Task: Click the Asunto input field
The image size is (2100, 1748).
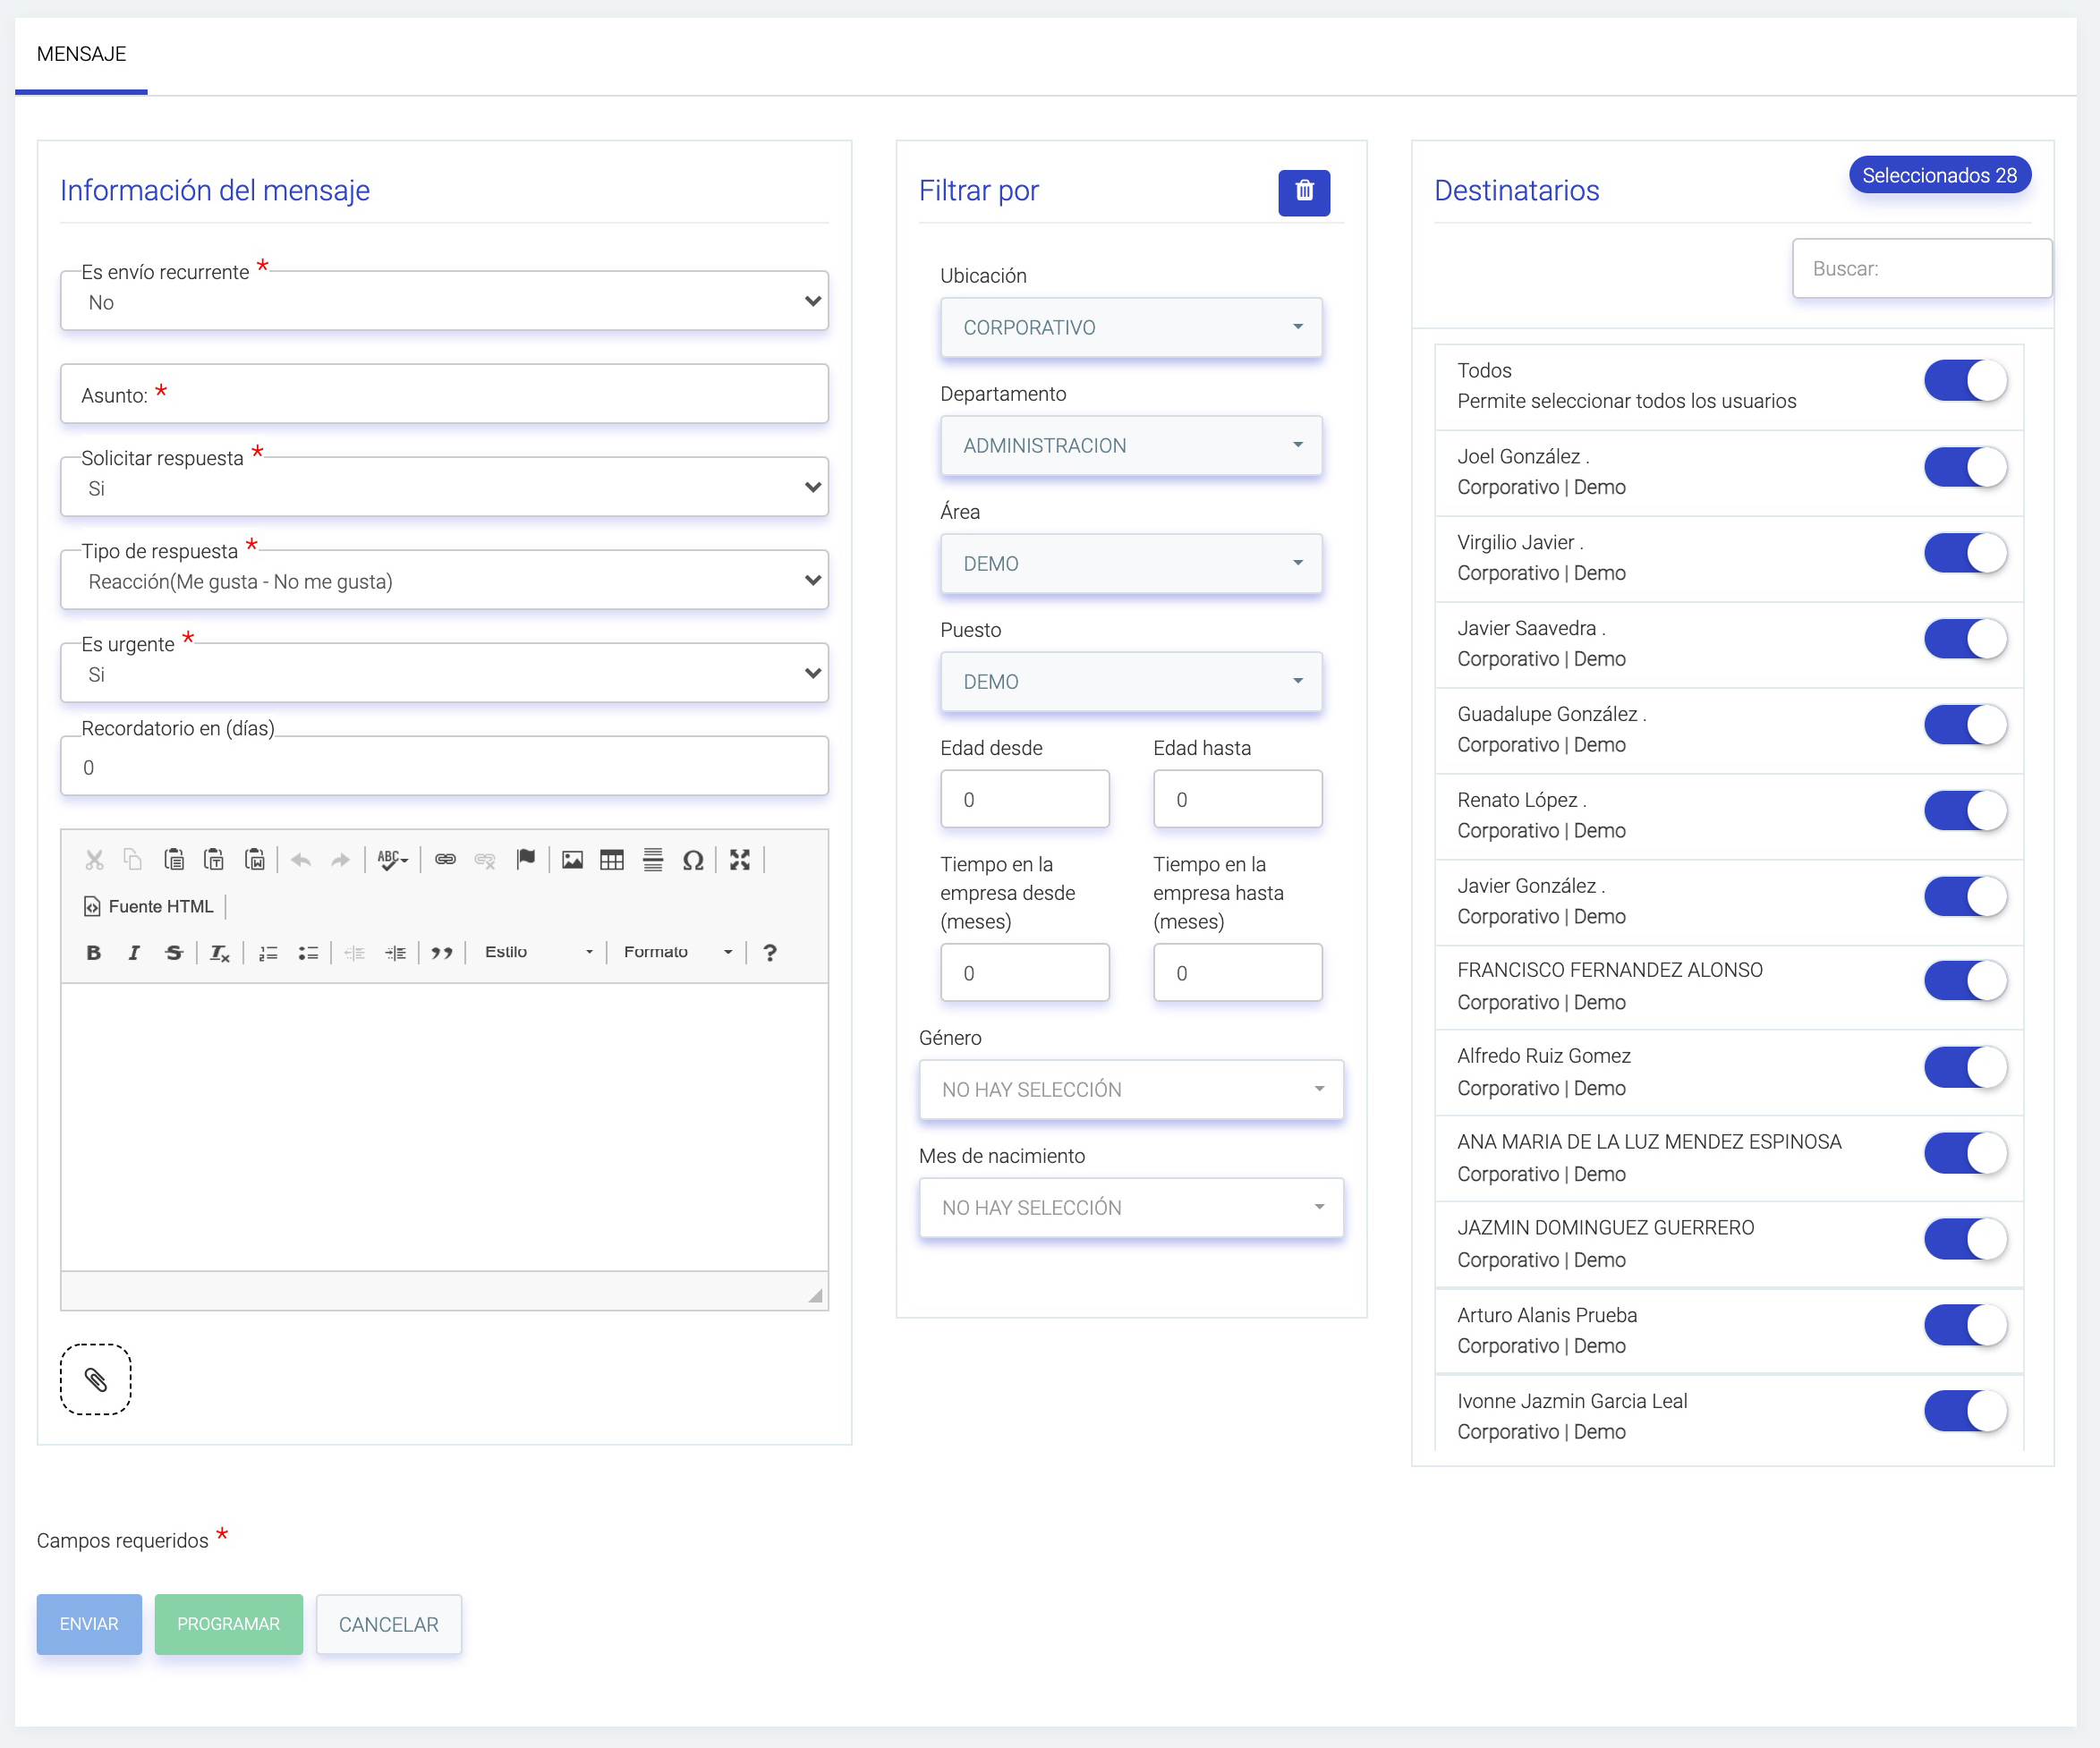Action: click(x=444, y=394)
